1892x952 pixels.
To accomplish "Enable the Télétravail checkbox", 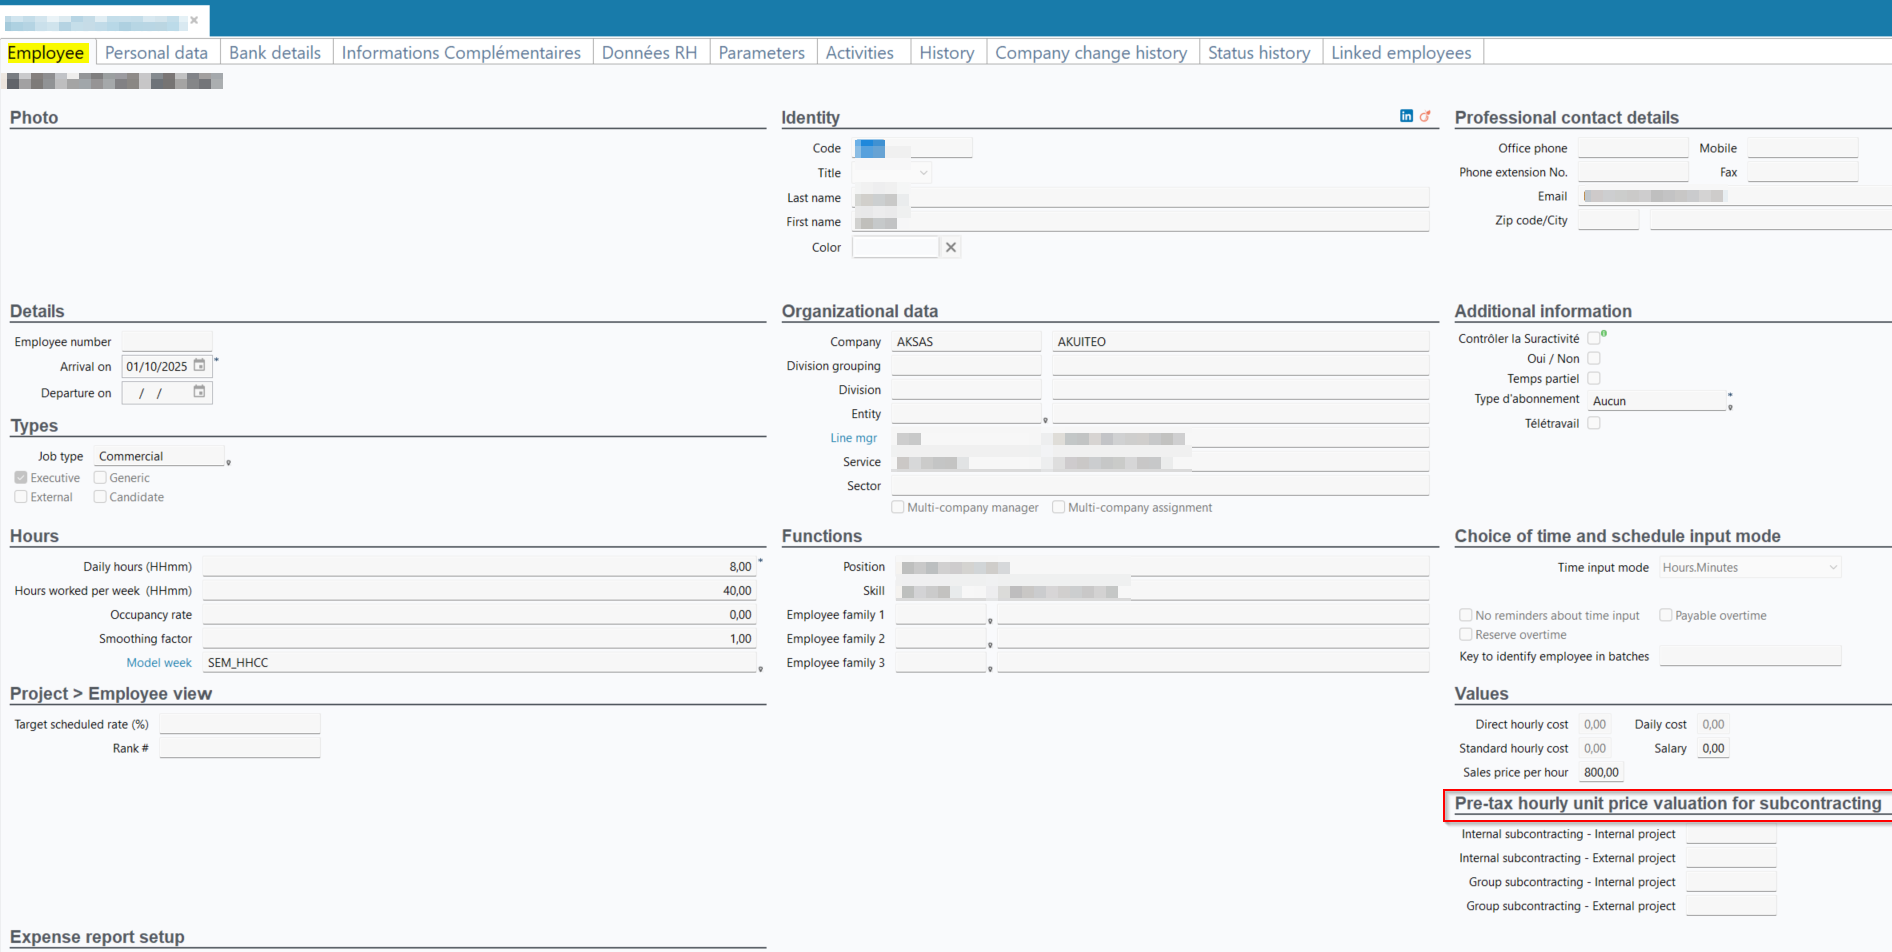I will [x=1594, y=423].
